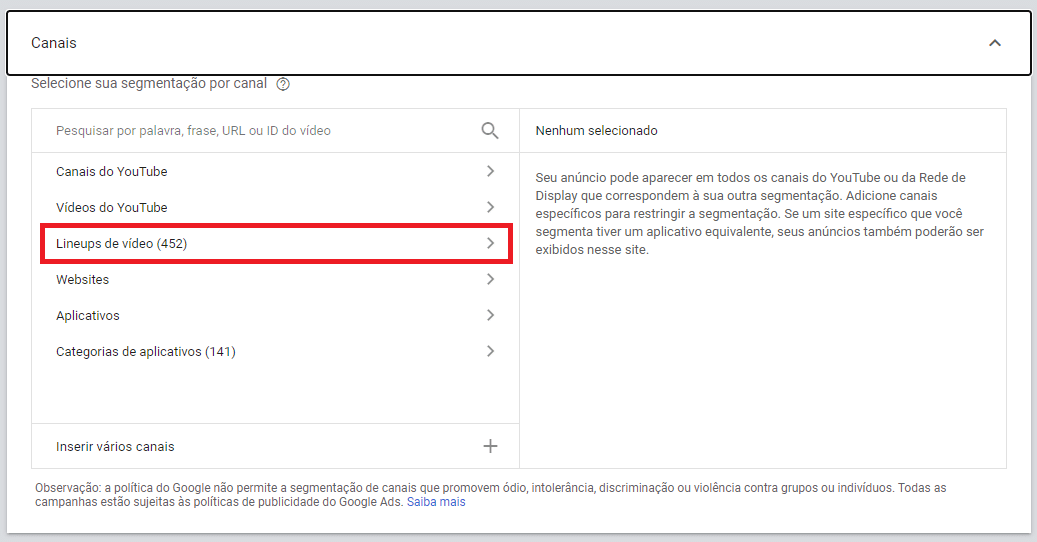Select the Websites option

pyautogui.click(x=83, y=280)
